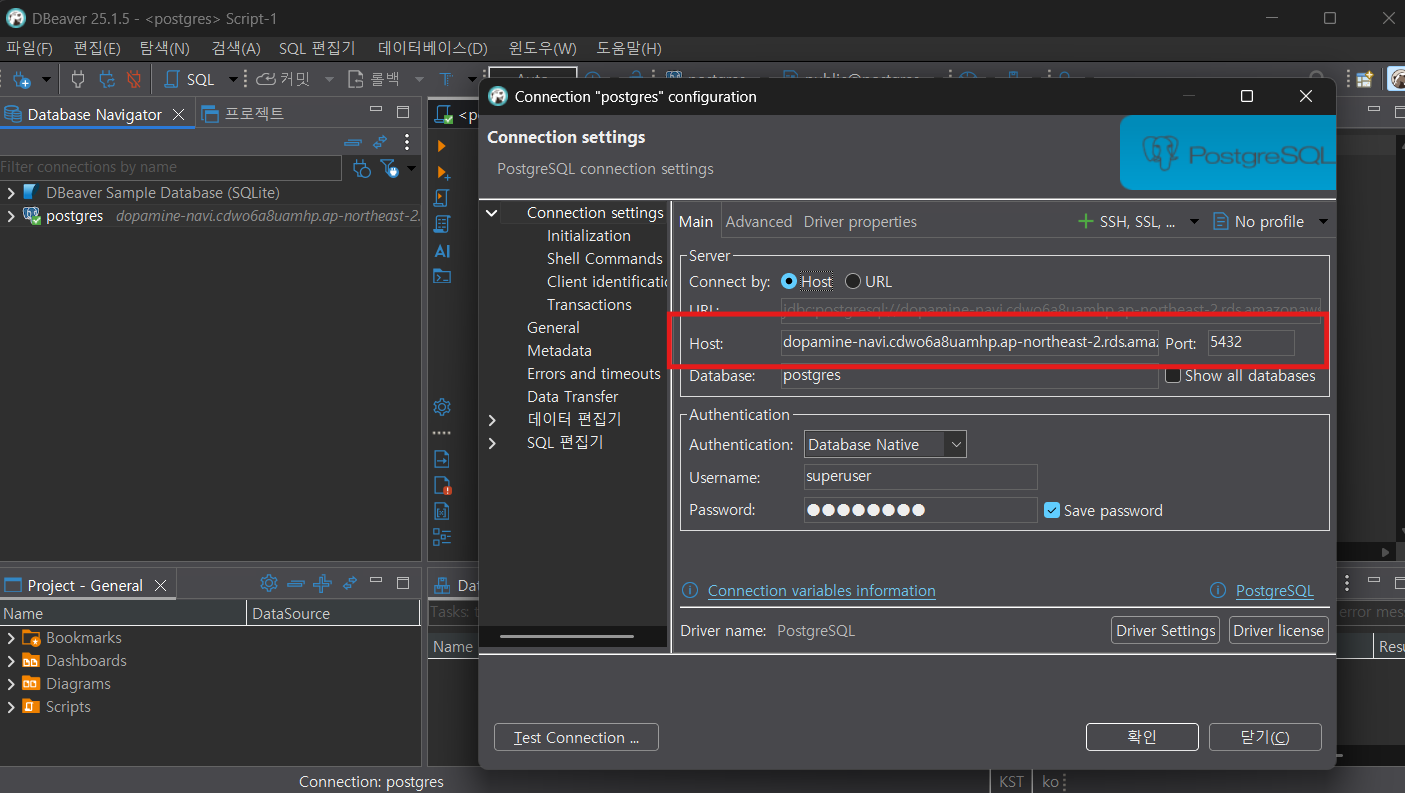This screenshot has width=1405, height=793.
Task: Click the Driver Settings button
Action: (x=1165, y=630)
